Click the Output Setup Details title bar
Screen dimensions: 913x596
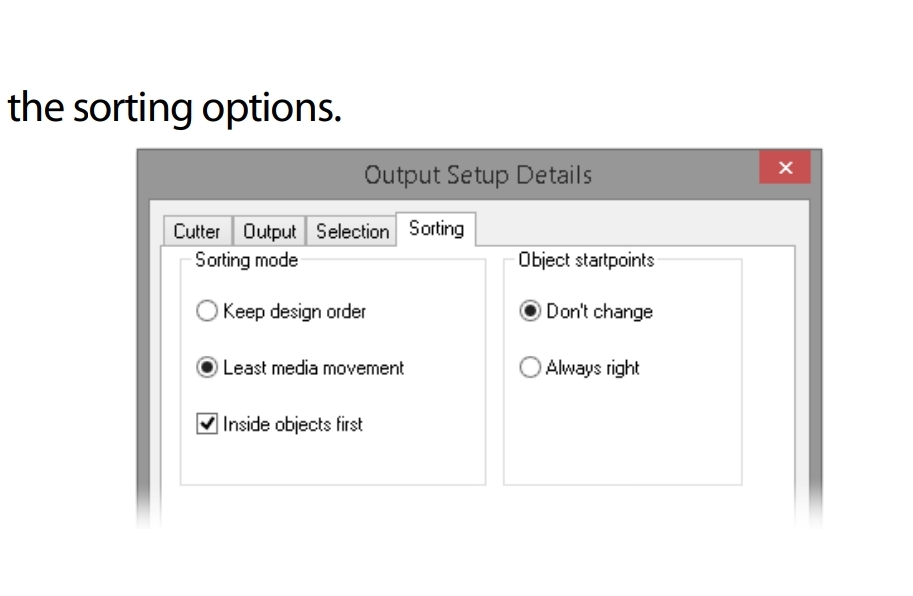click(477, 175)
